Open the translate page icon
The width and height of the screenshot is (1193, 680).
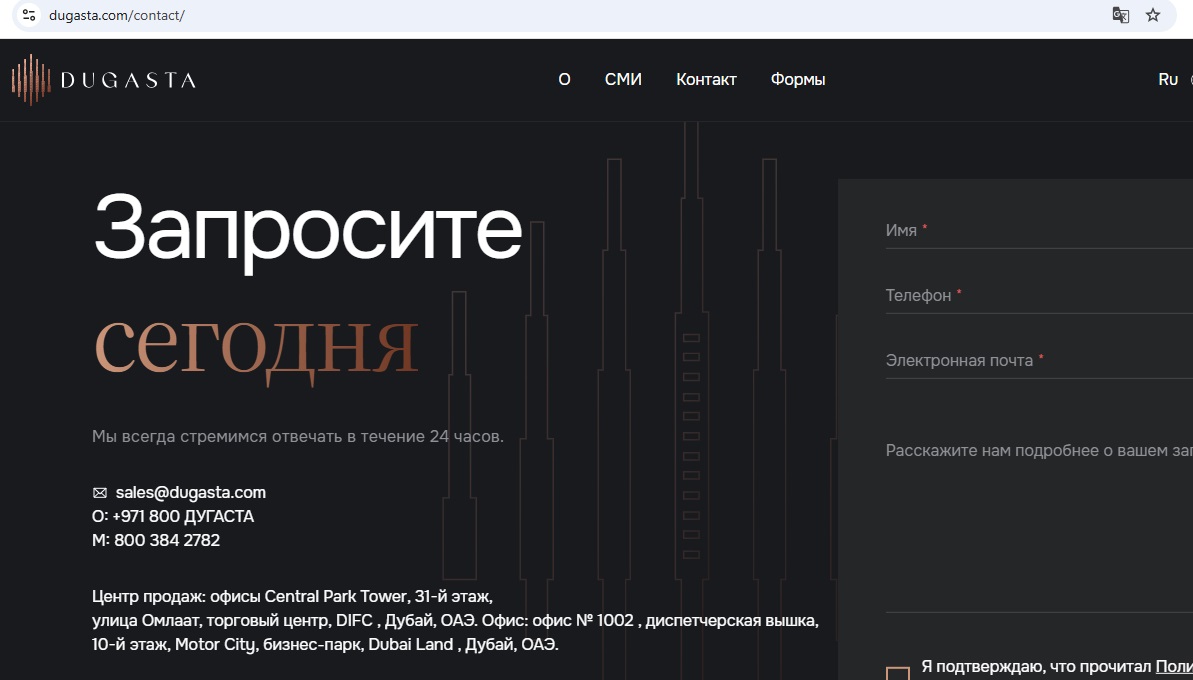point(1121,15)
